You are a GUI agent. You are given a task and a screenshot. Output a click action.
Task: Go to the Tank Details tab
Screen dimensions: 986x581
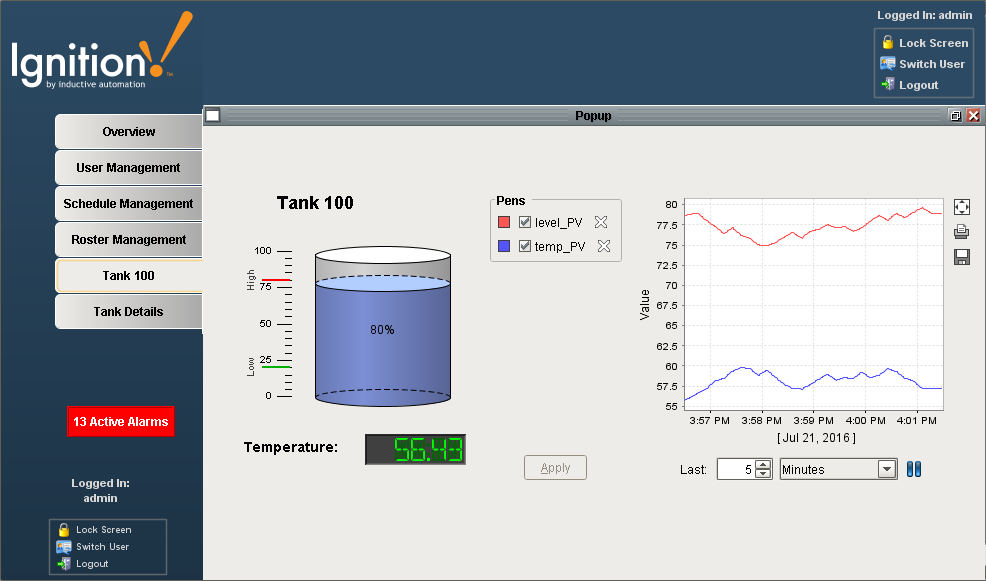[129, 312]
